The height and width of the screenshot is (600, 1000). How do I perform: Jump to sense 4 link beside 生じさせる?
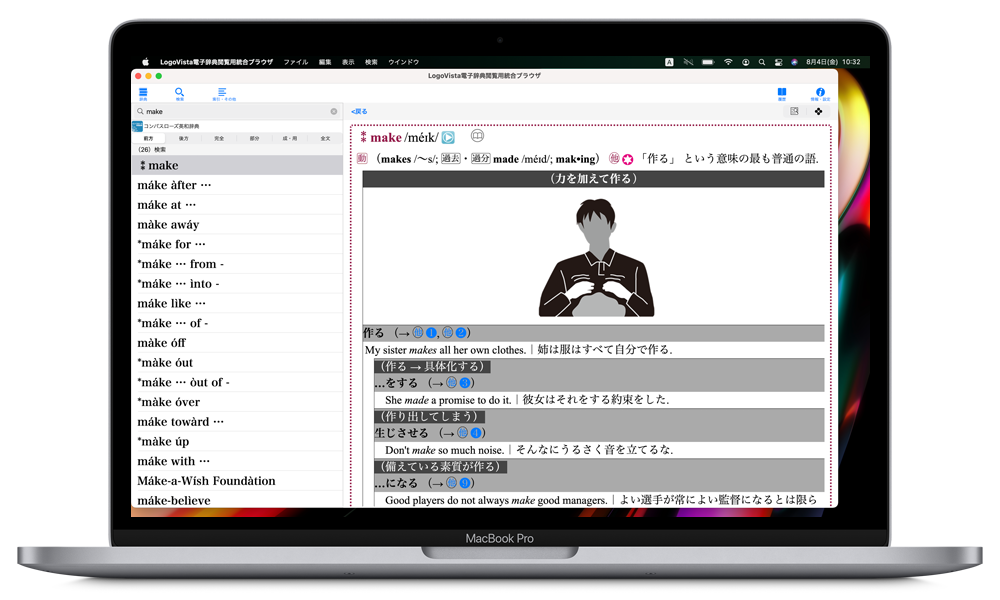point(476,433)
